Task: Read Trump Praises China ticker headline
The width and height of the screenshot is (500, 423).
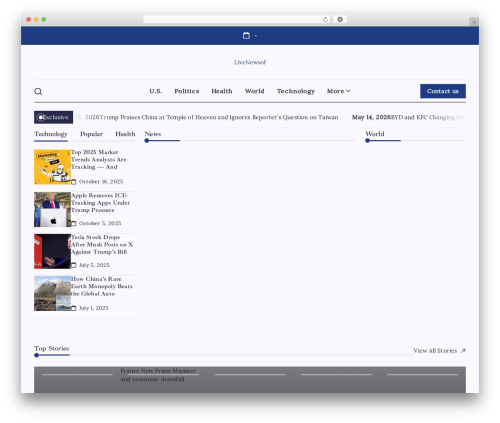Action: (x=219, y=117)
